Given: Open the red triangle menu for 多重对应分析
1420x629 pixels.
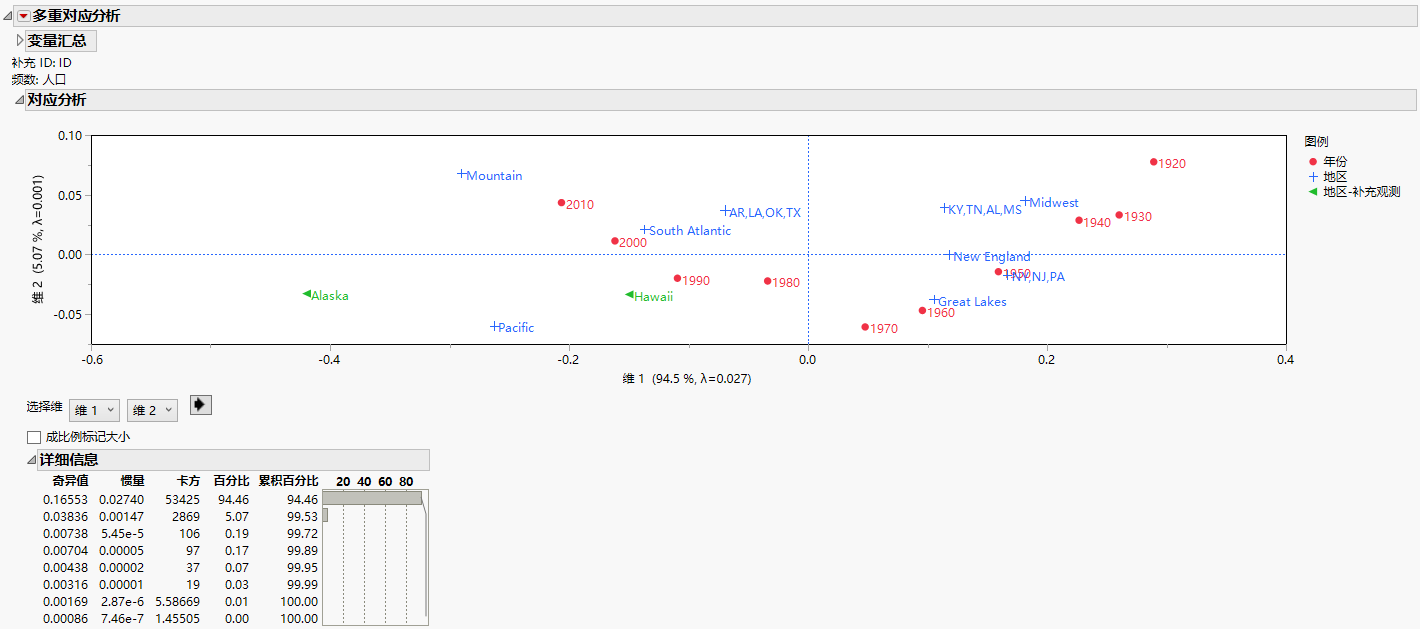Looking at the screenshot, I should (24, 16).
